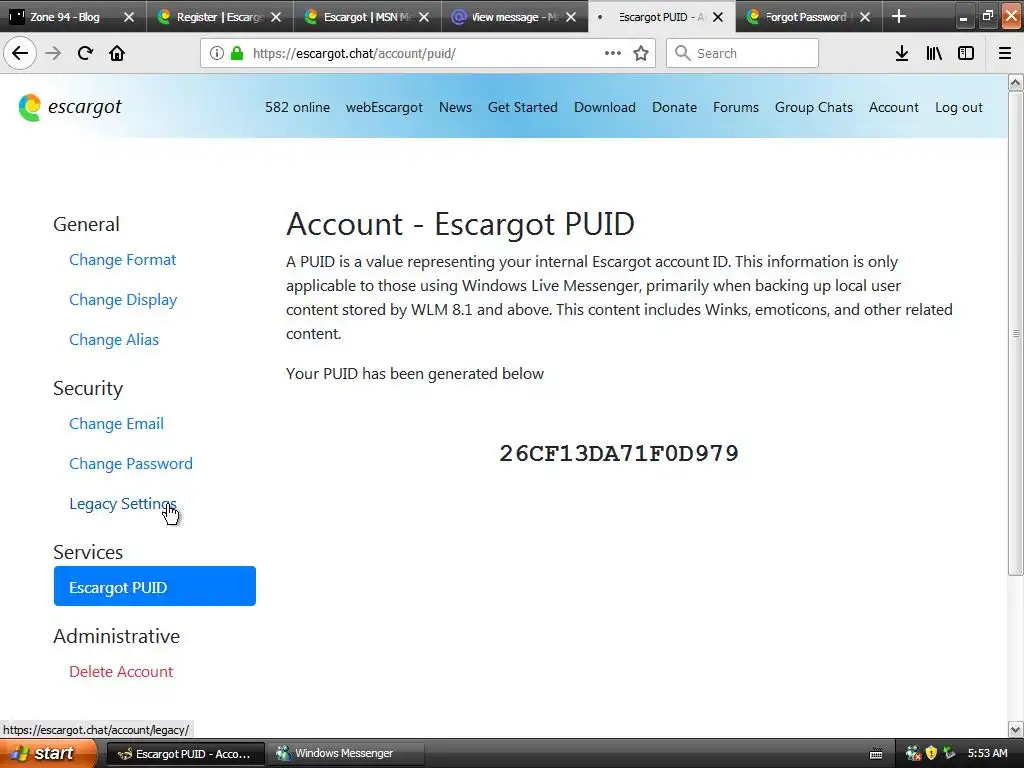1024x768 pixels.
Task: Click the taskbar clock showing 5:53 AM
Action: pyautogui.click(x=987, y=754)
